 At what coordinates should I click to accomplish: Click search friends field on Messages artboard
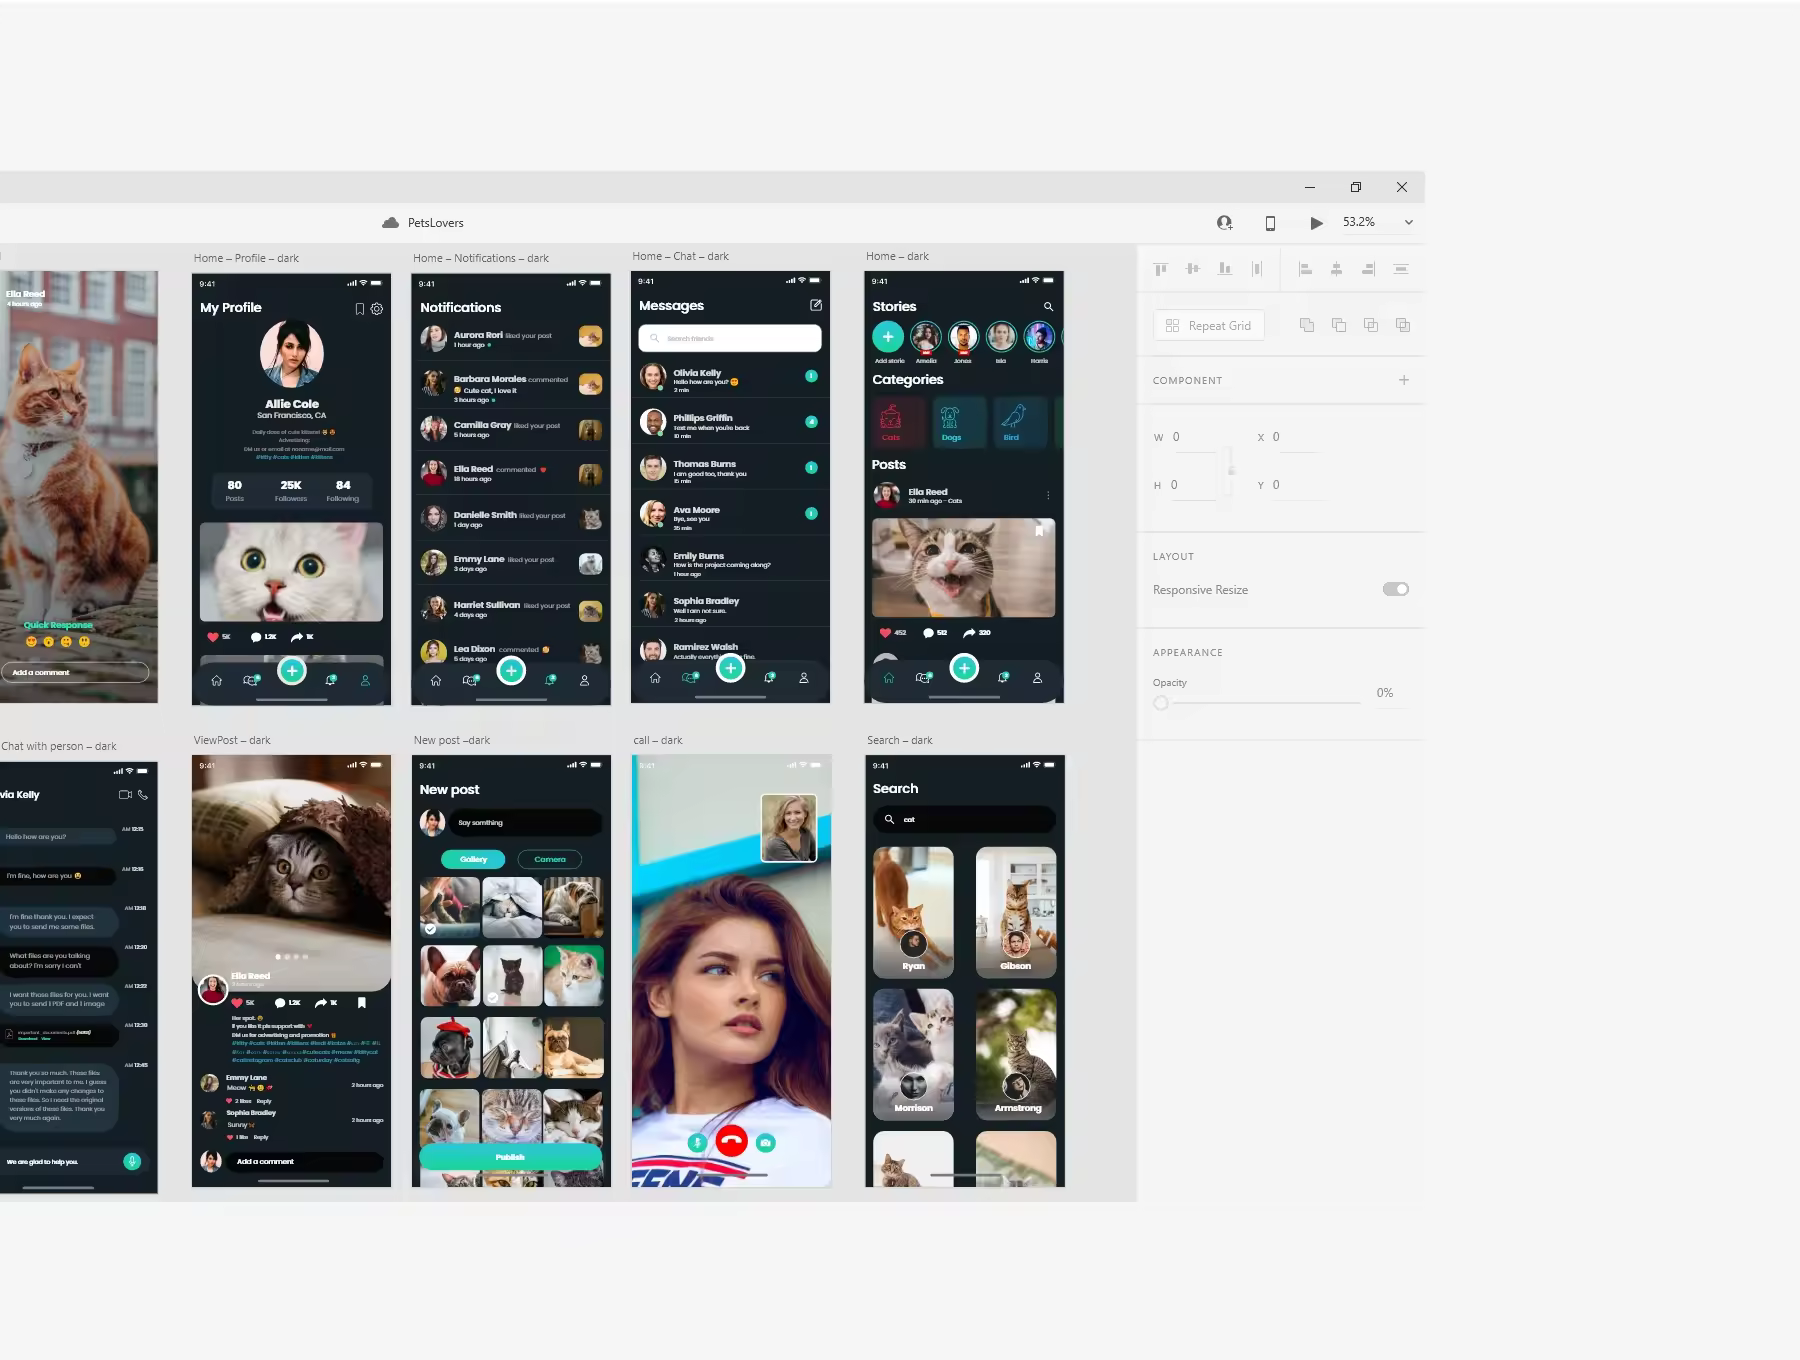pyautogui.click(x=730, y=338)
